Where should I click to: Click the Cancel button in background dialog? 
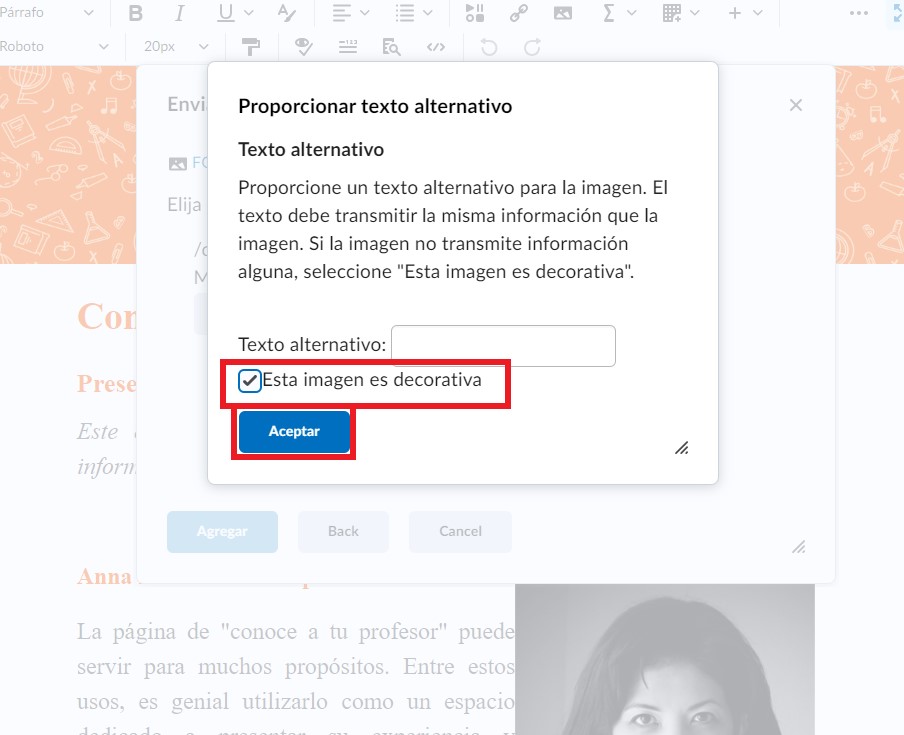coord(460,531)
